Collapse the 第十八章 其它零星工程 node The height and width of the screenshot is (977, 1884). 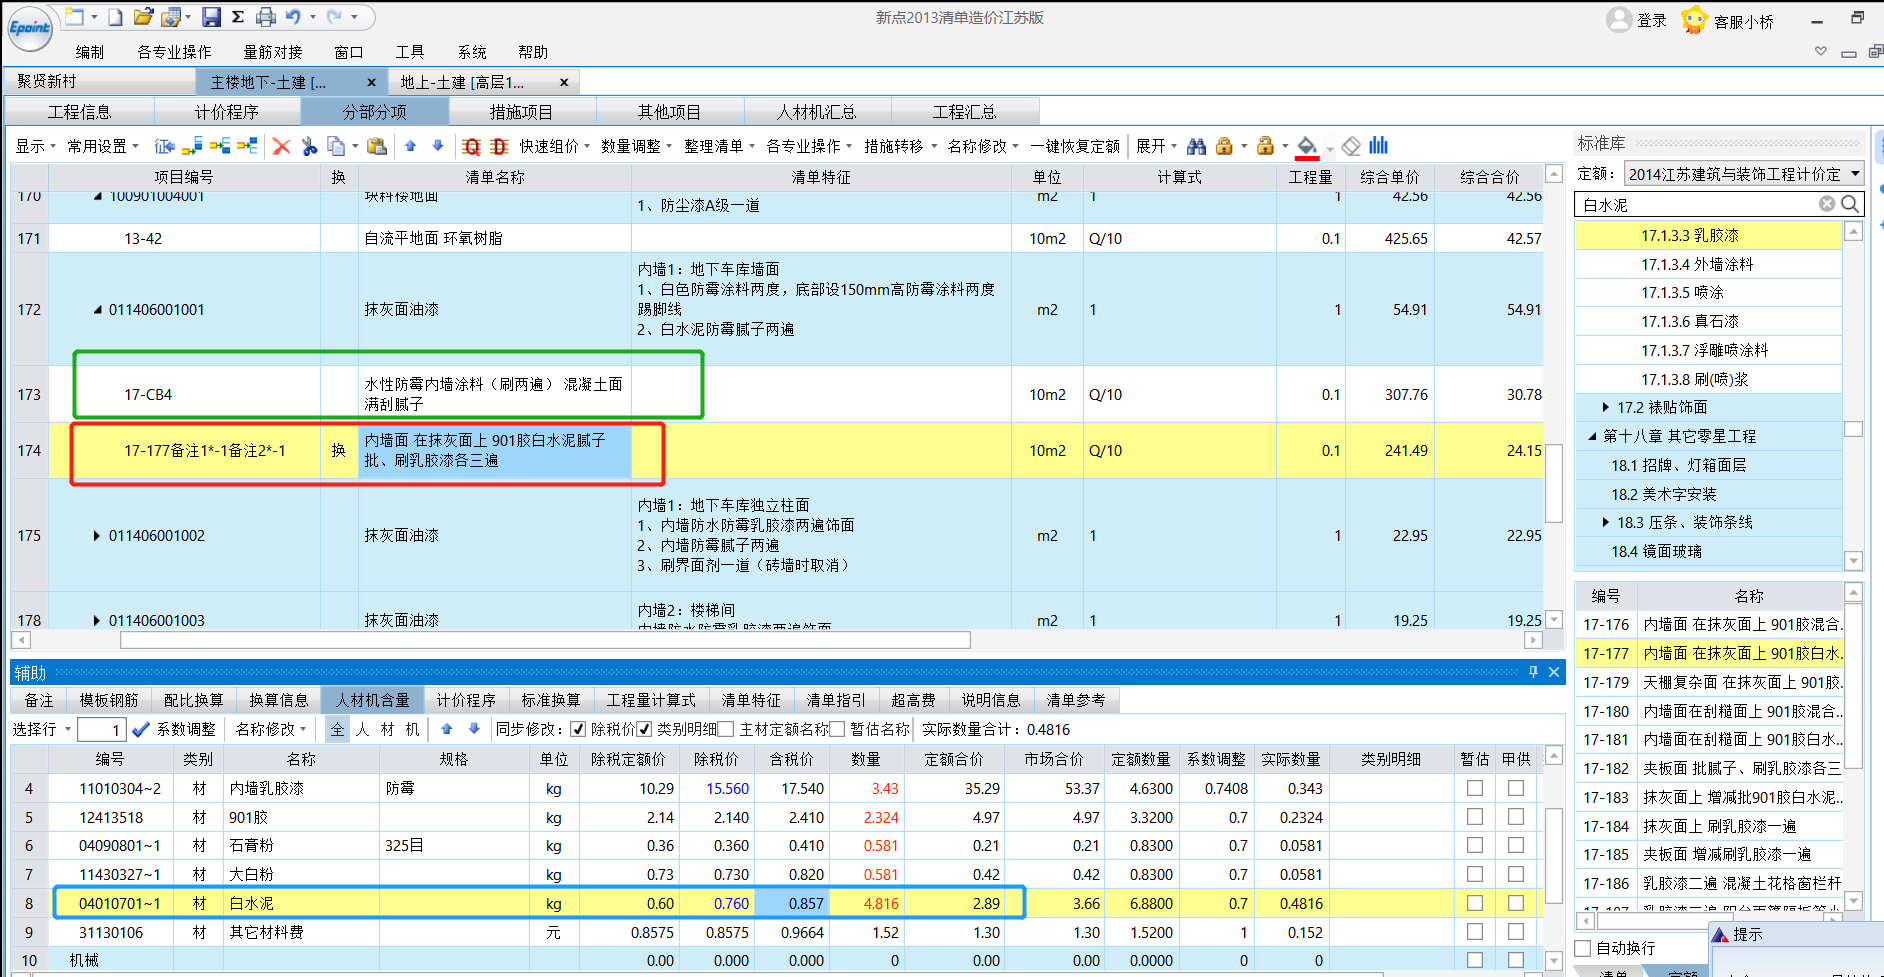click(x=1592, y=436)
